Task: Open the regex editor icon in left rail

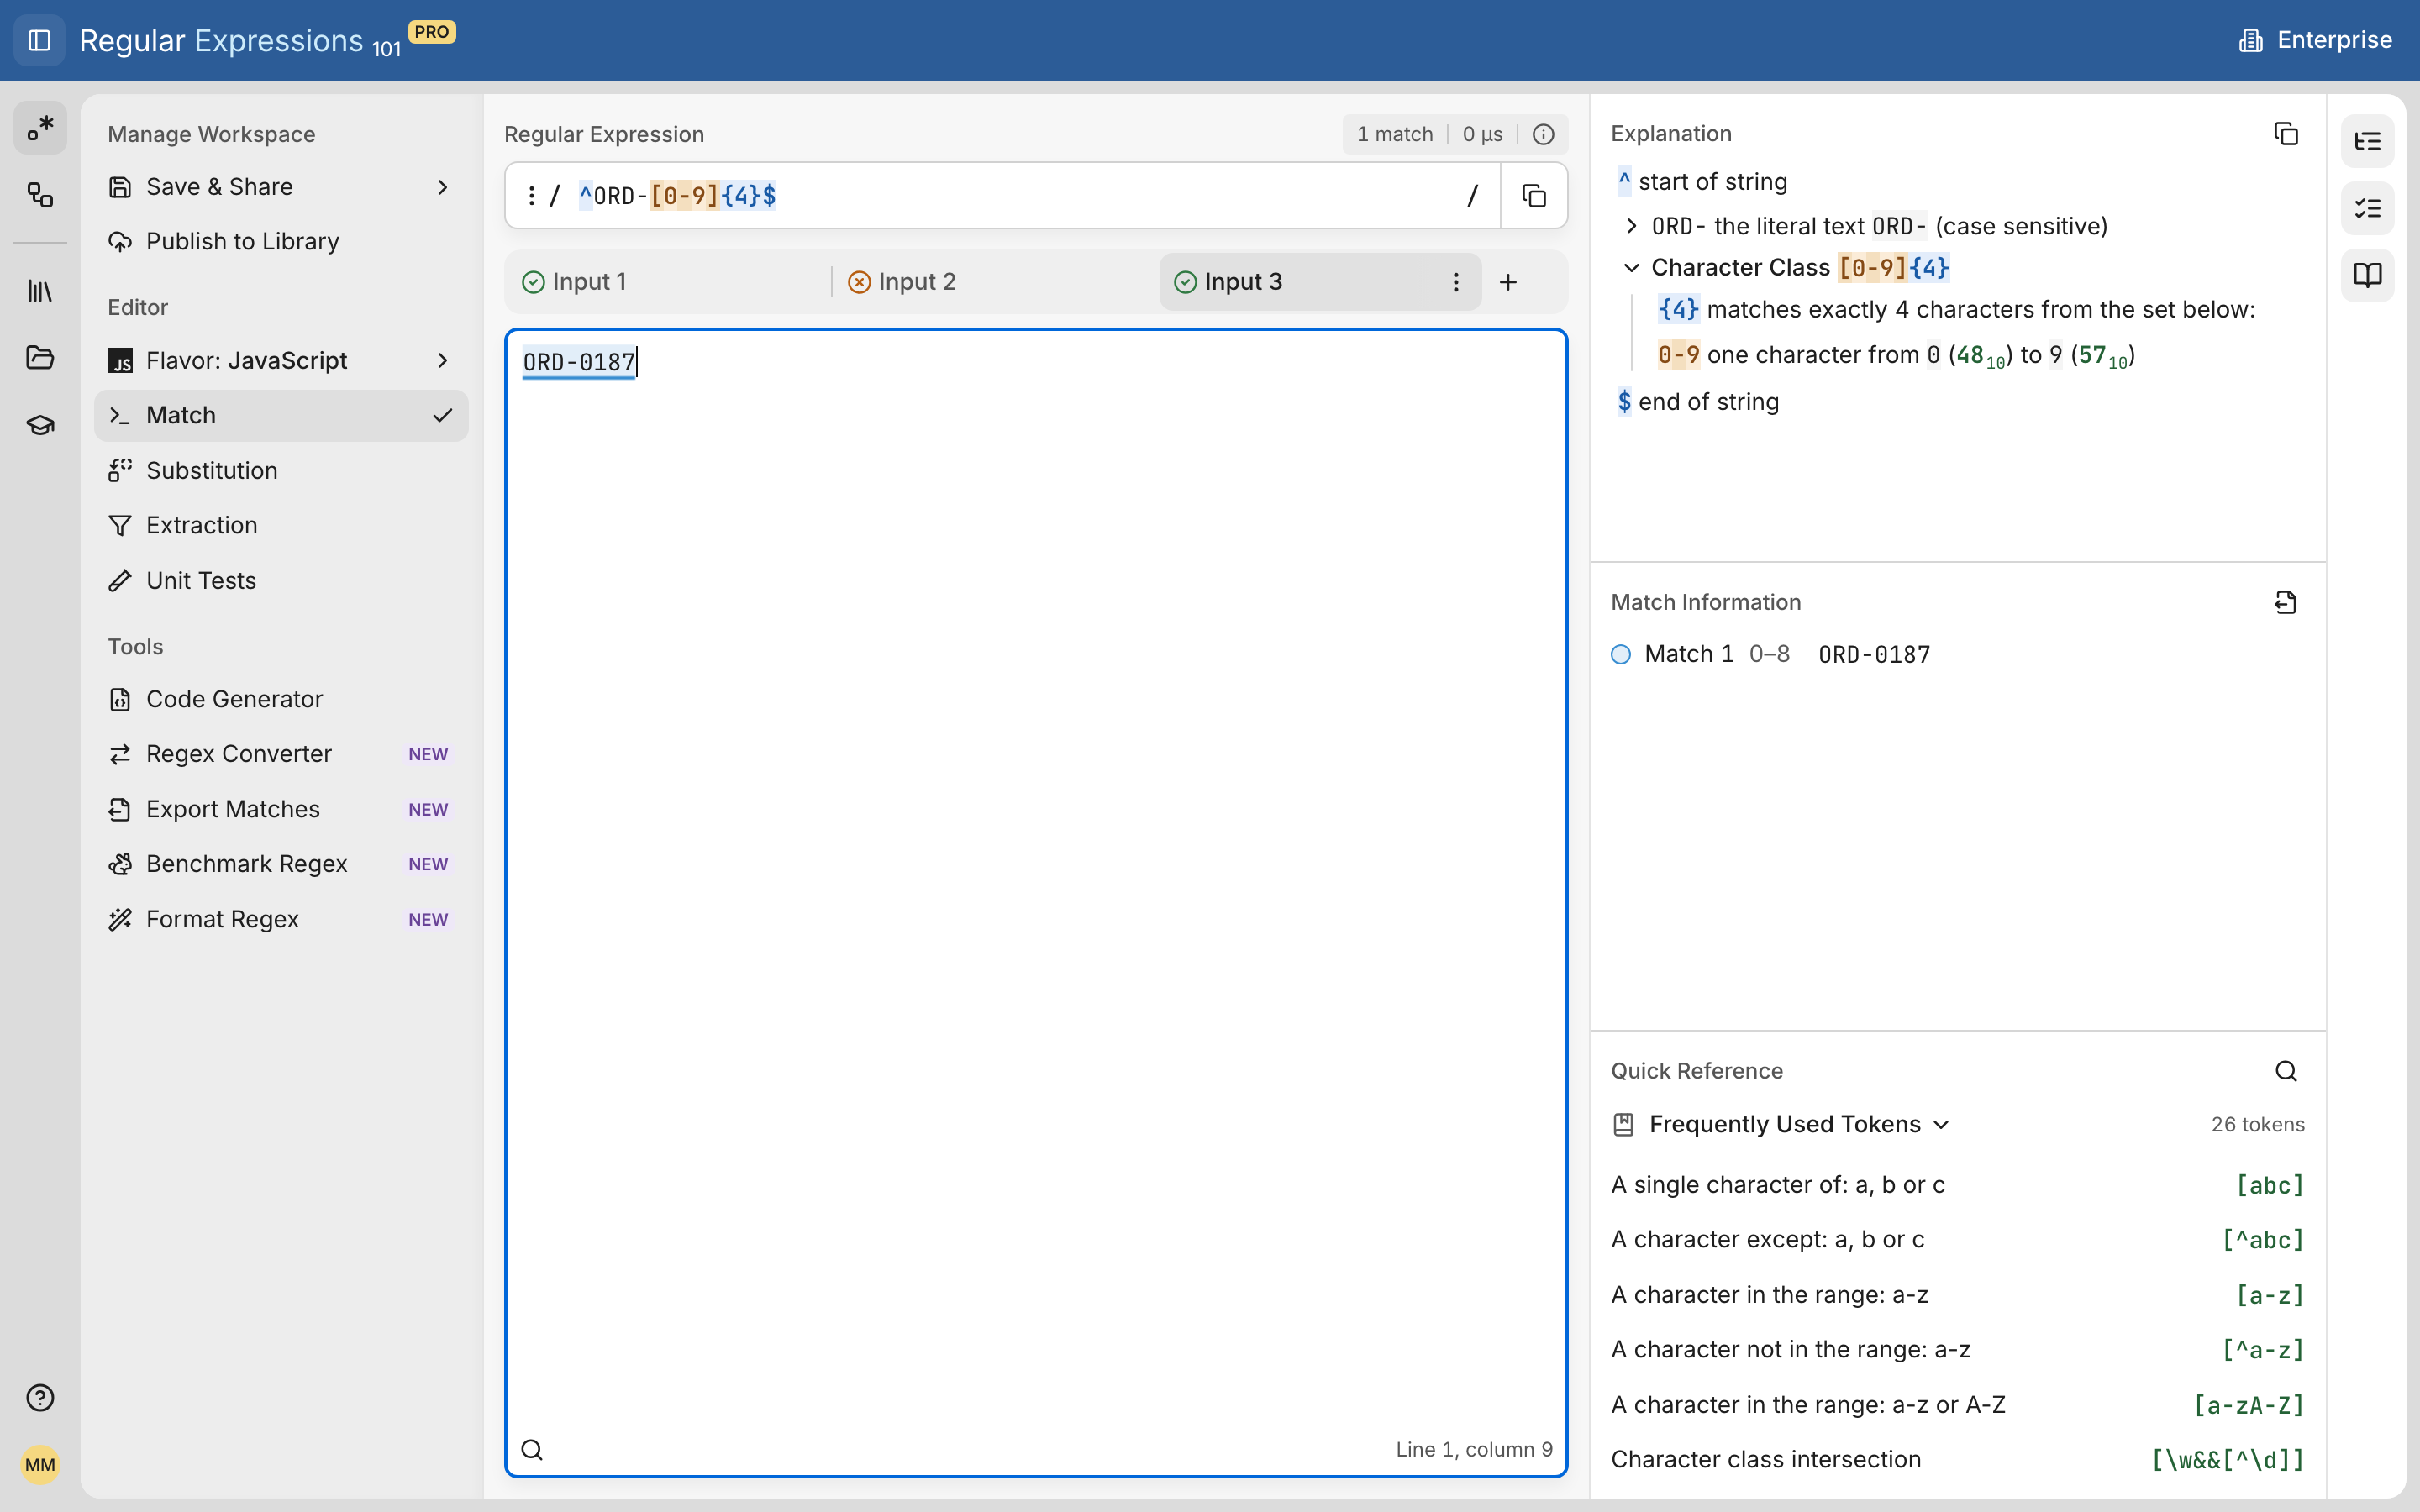Action: point(40,128)
